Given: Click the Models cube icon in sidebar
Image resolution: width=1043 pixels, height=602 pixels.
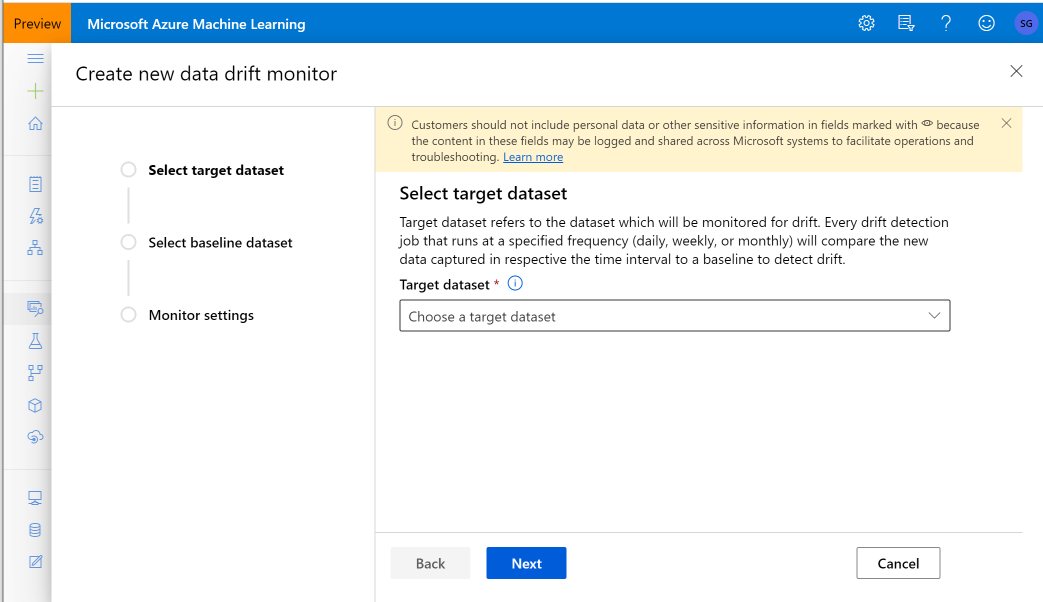Looking at the screenshot, I should tap(36, 405).
